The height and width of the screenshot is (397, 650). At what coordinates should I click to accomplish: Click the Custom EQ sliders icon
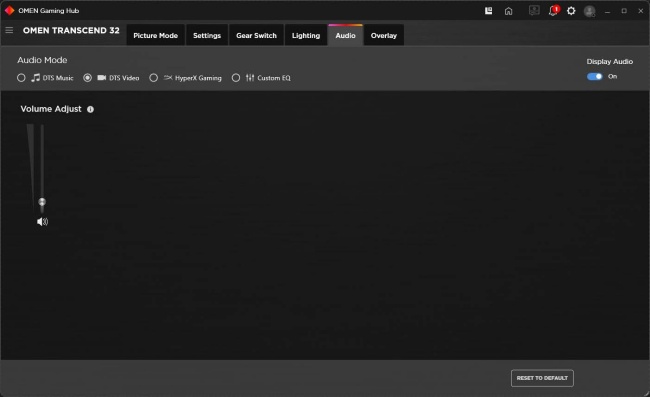point(250,77)
